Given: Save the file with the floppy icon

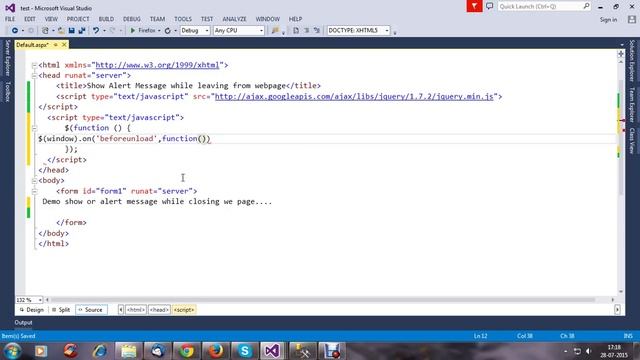Looking at the screenshot, I should 71,31.
